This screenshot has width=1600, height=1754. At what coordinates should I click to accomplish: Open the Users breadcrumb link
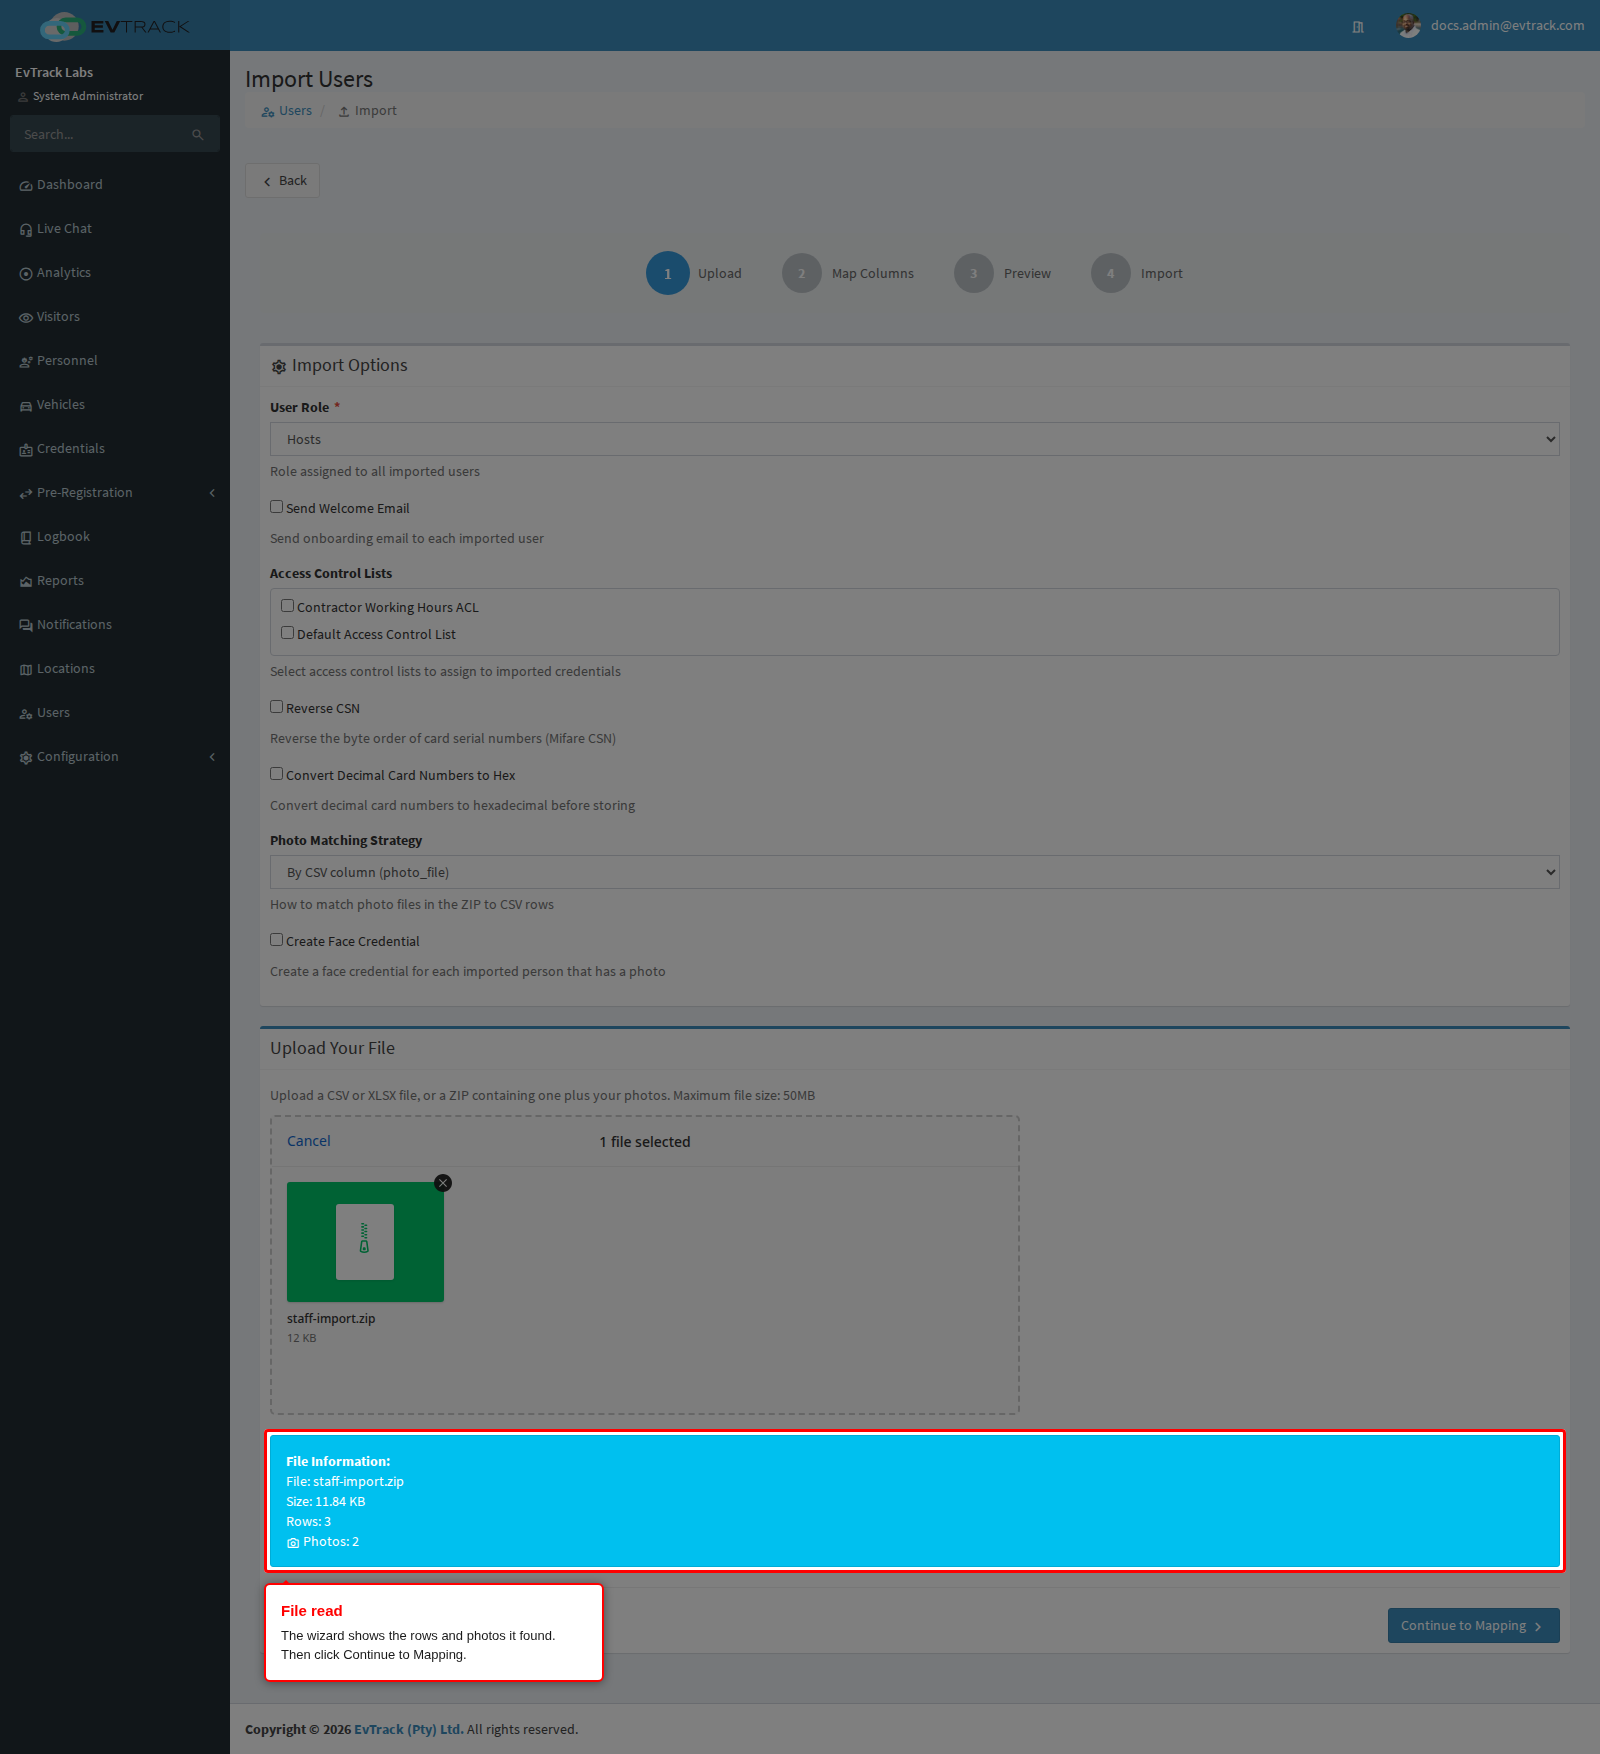pos(287,111)
